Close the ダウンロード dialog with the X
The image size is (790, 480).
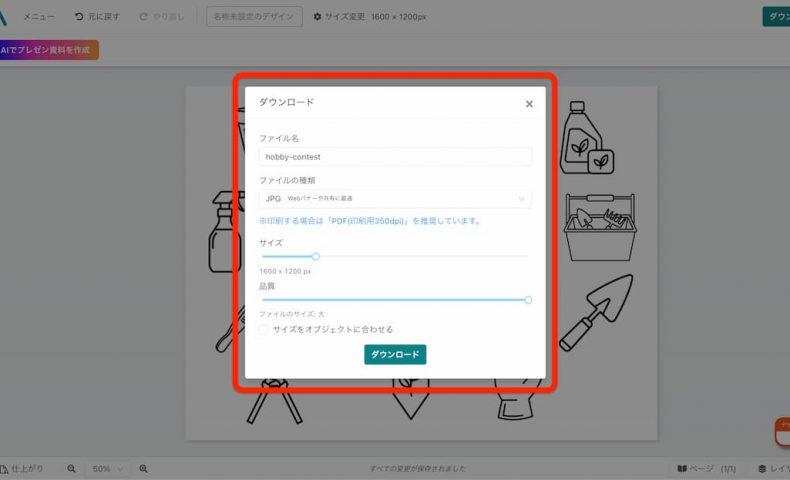[x=529, y=104]
